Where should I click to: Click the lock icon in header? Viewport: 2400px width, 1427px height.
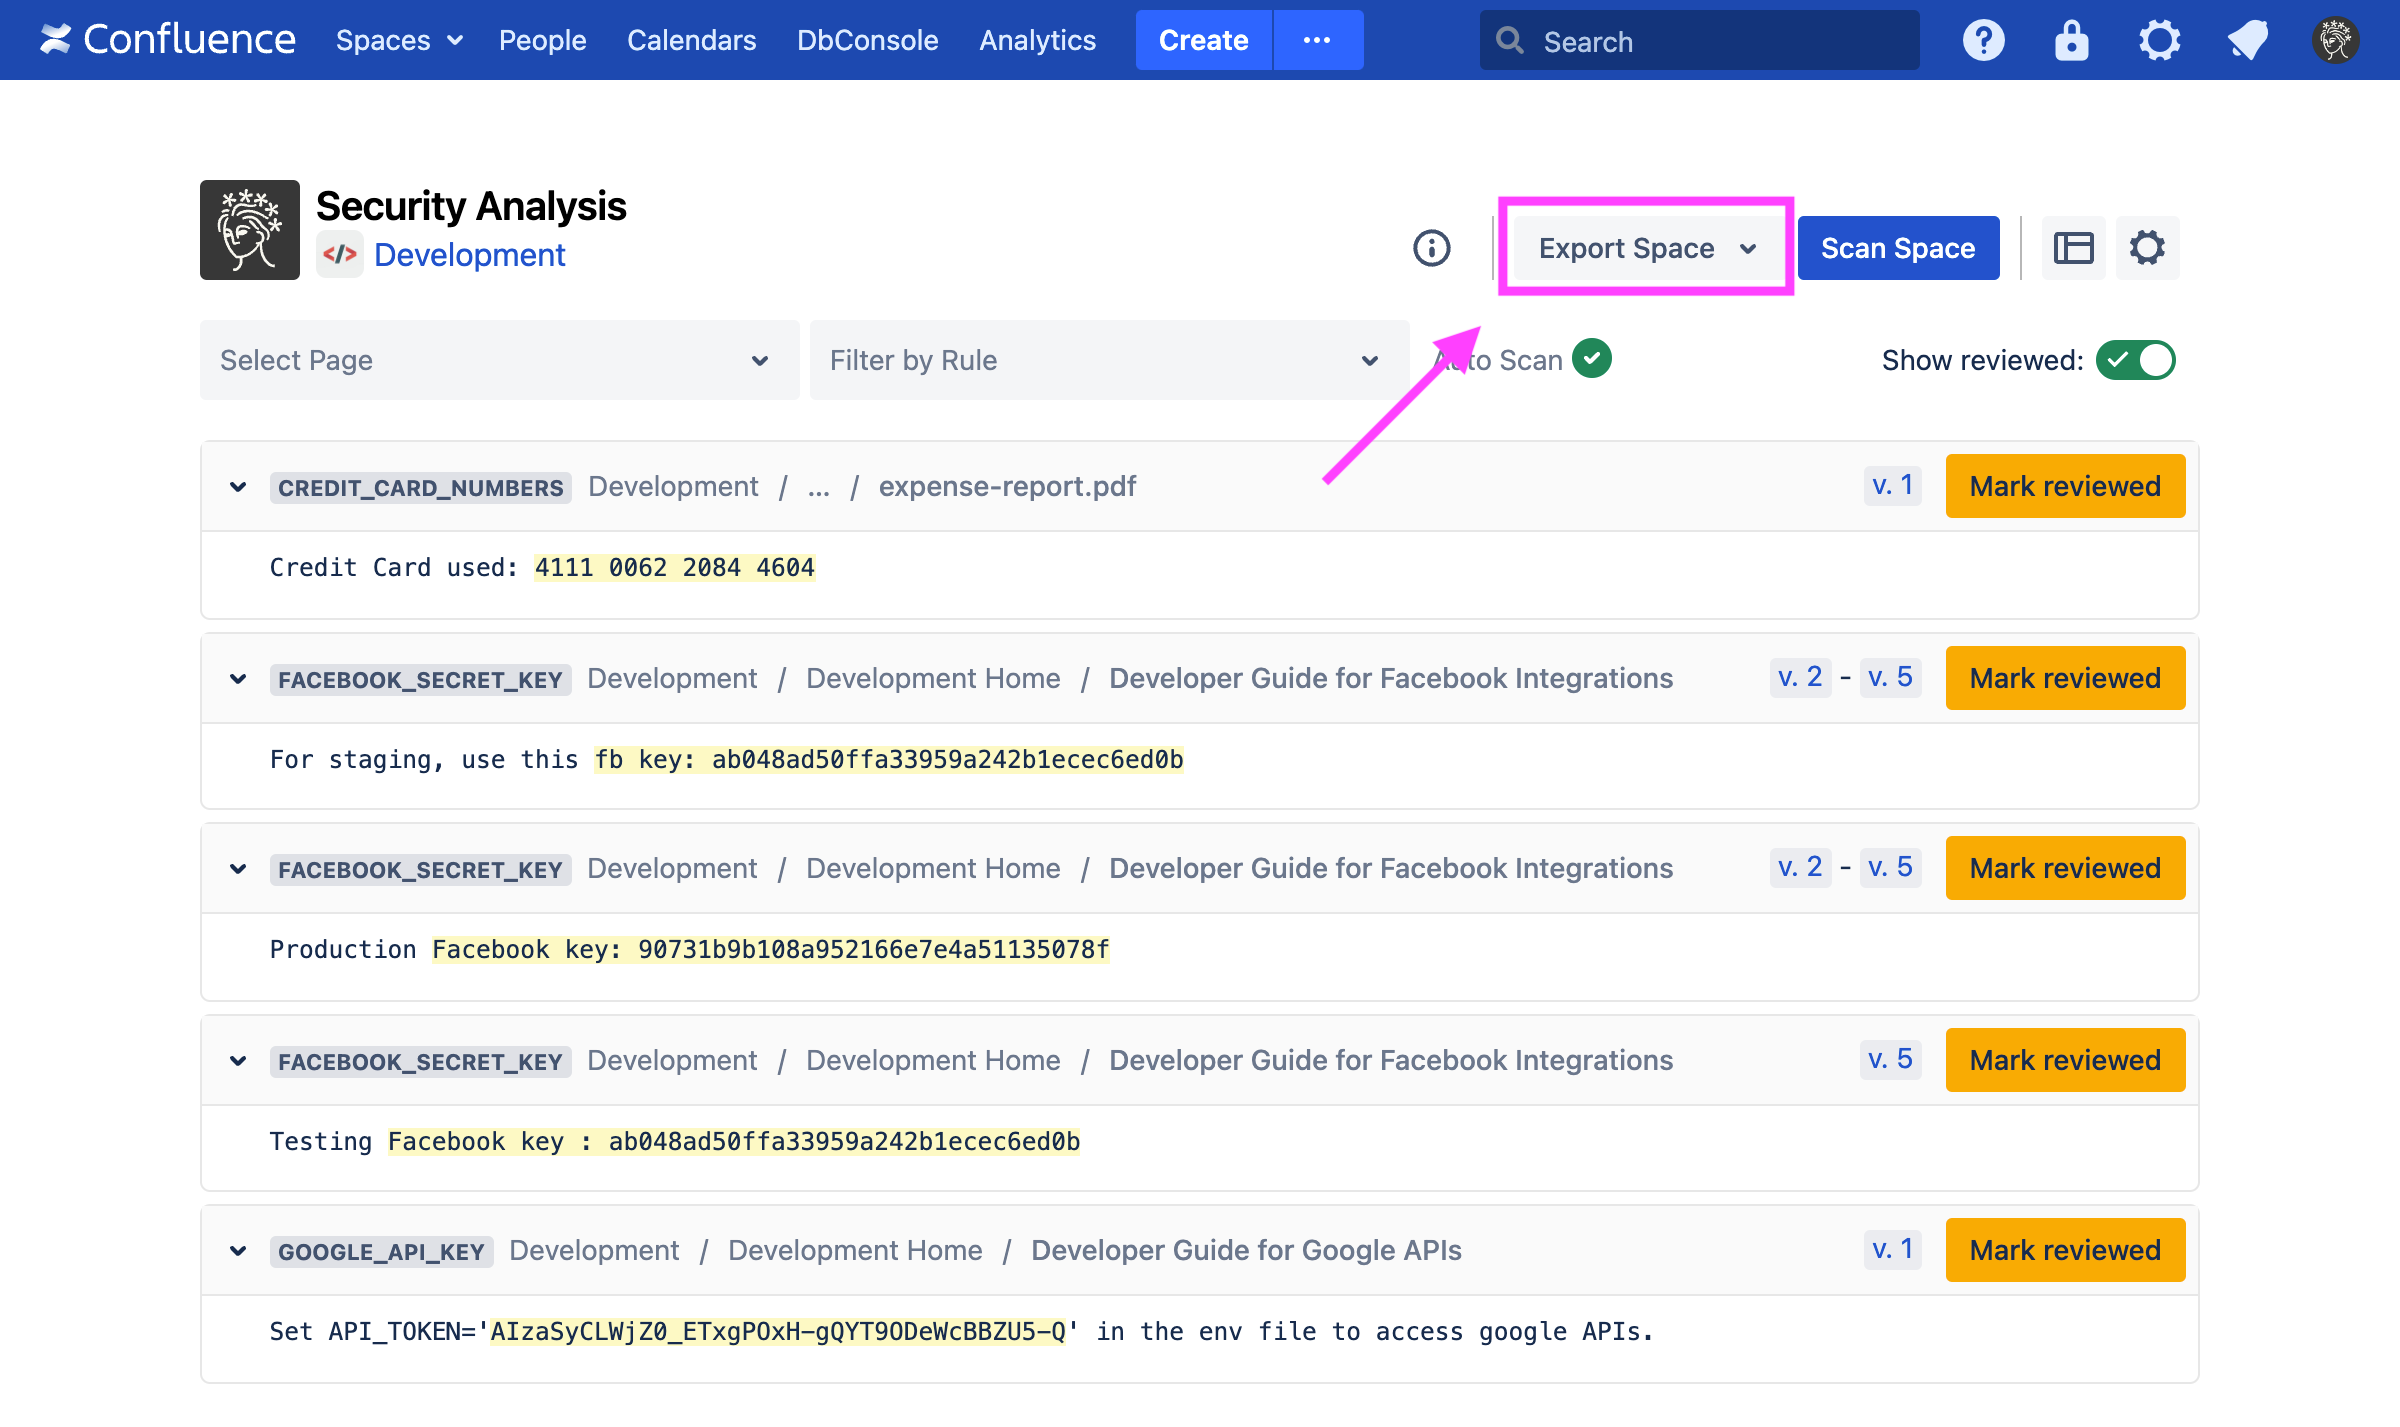tap(2071, 41)
